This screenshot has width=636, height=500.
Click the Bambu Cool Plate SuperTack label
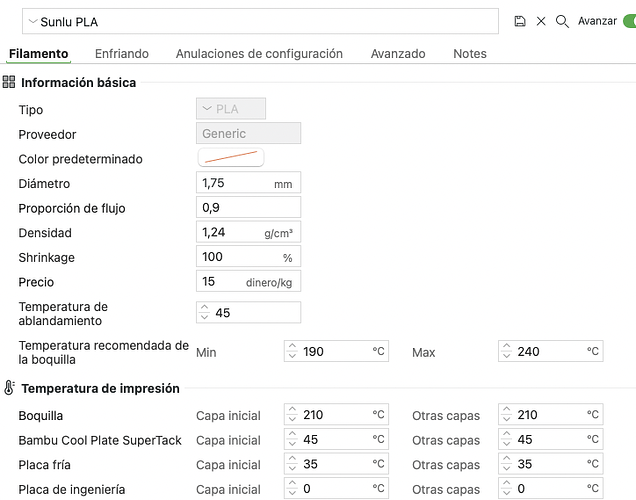(x=100, y=440)
